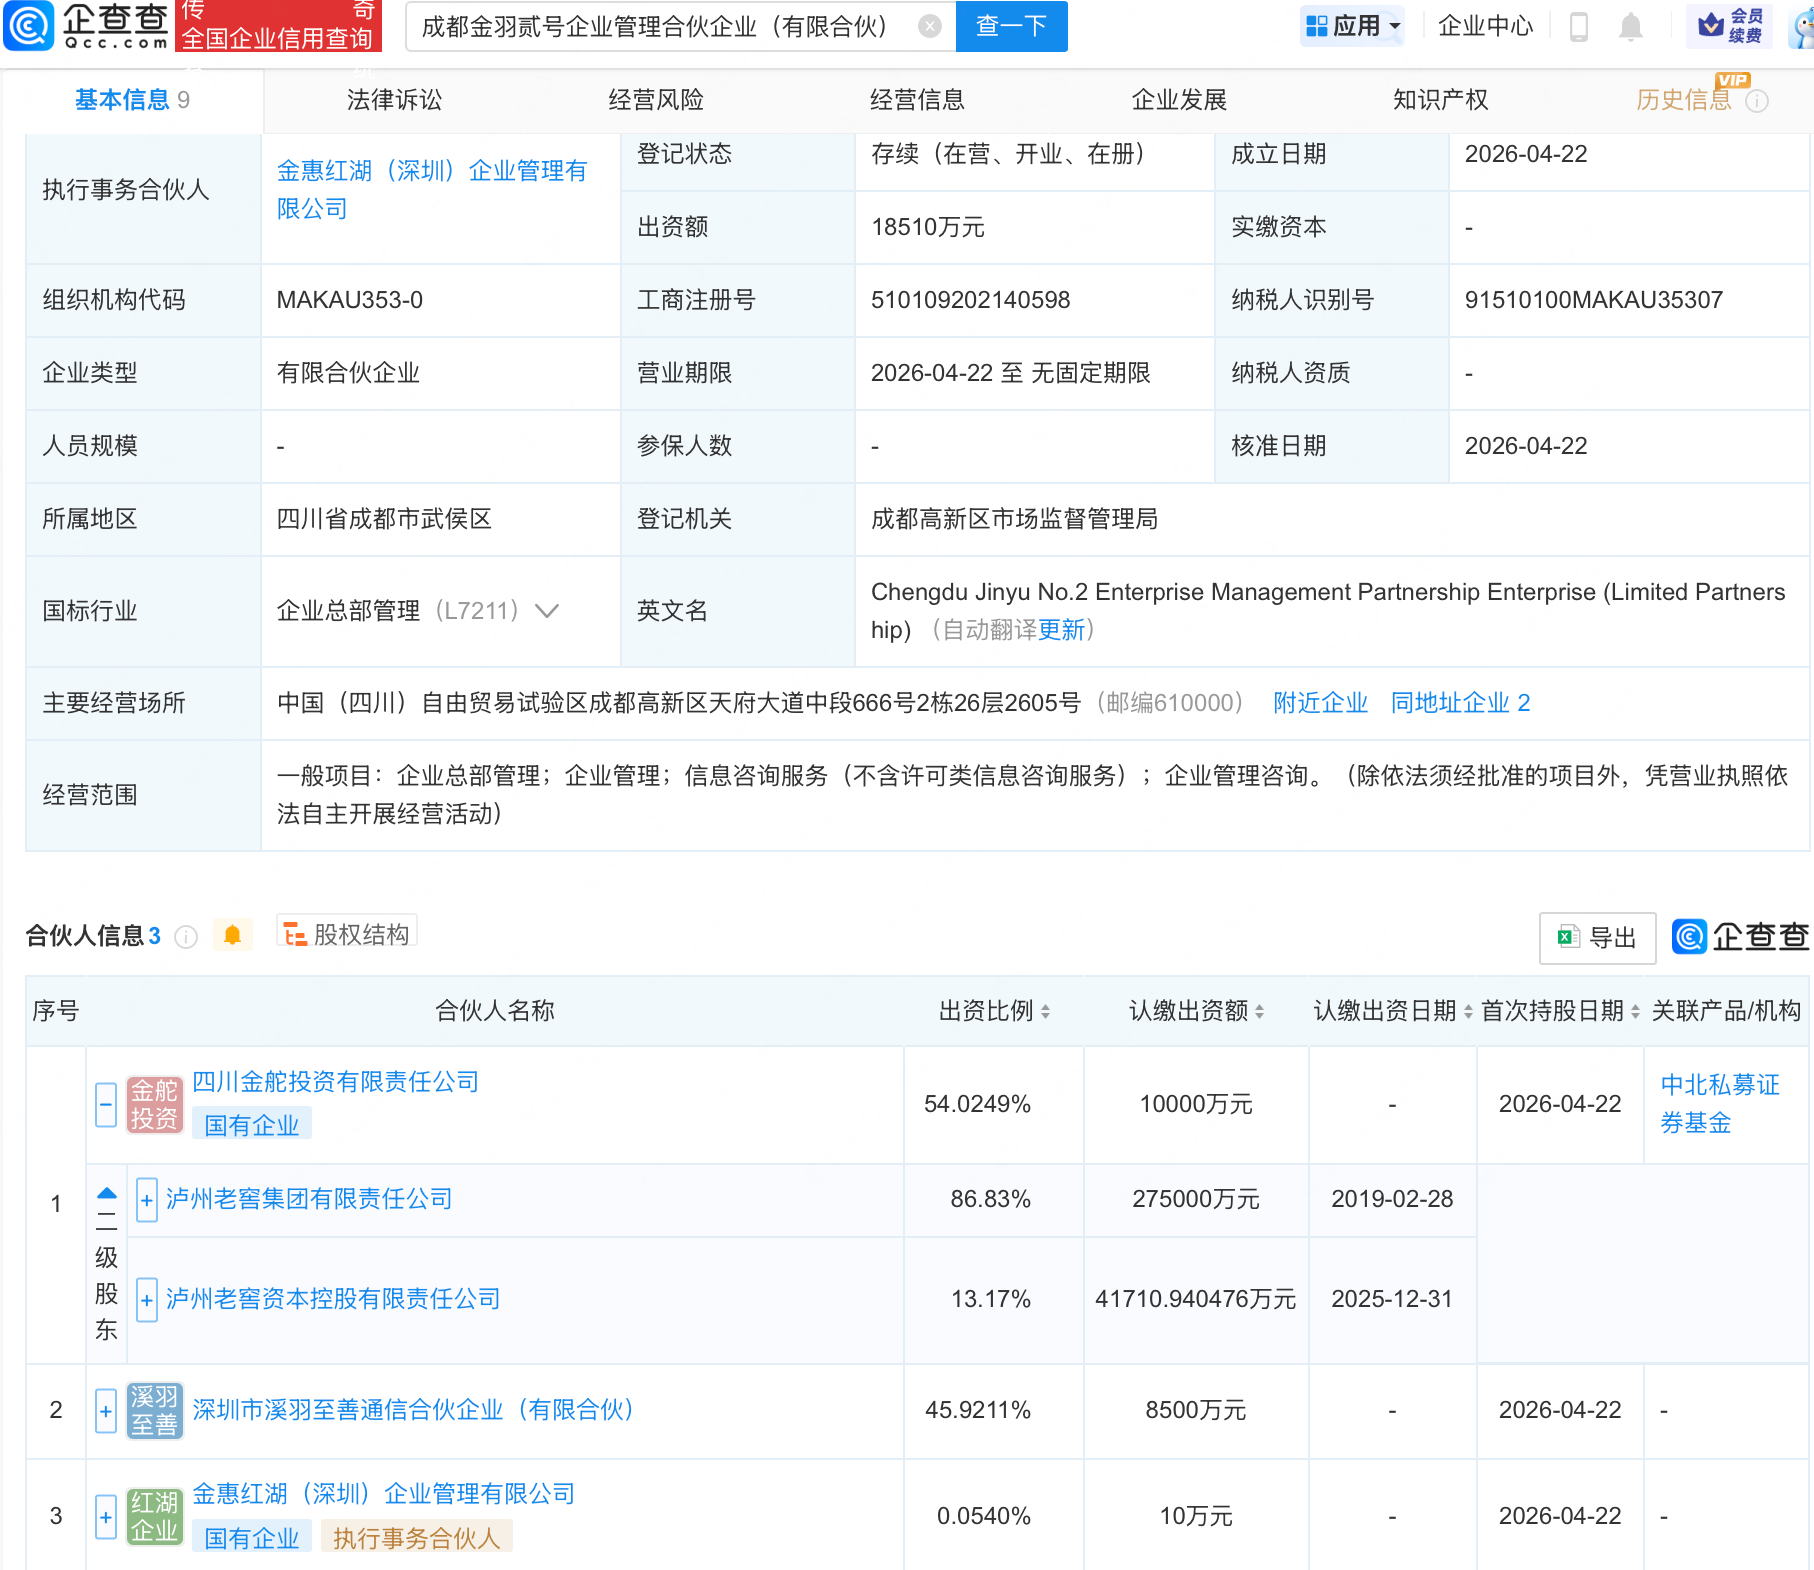Expand the 国标行业 L7211 chevron
Viewport: 1814px width, 1570px height.
[x=546, y=611]
